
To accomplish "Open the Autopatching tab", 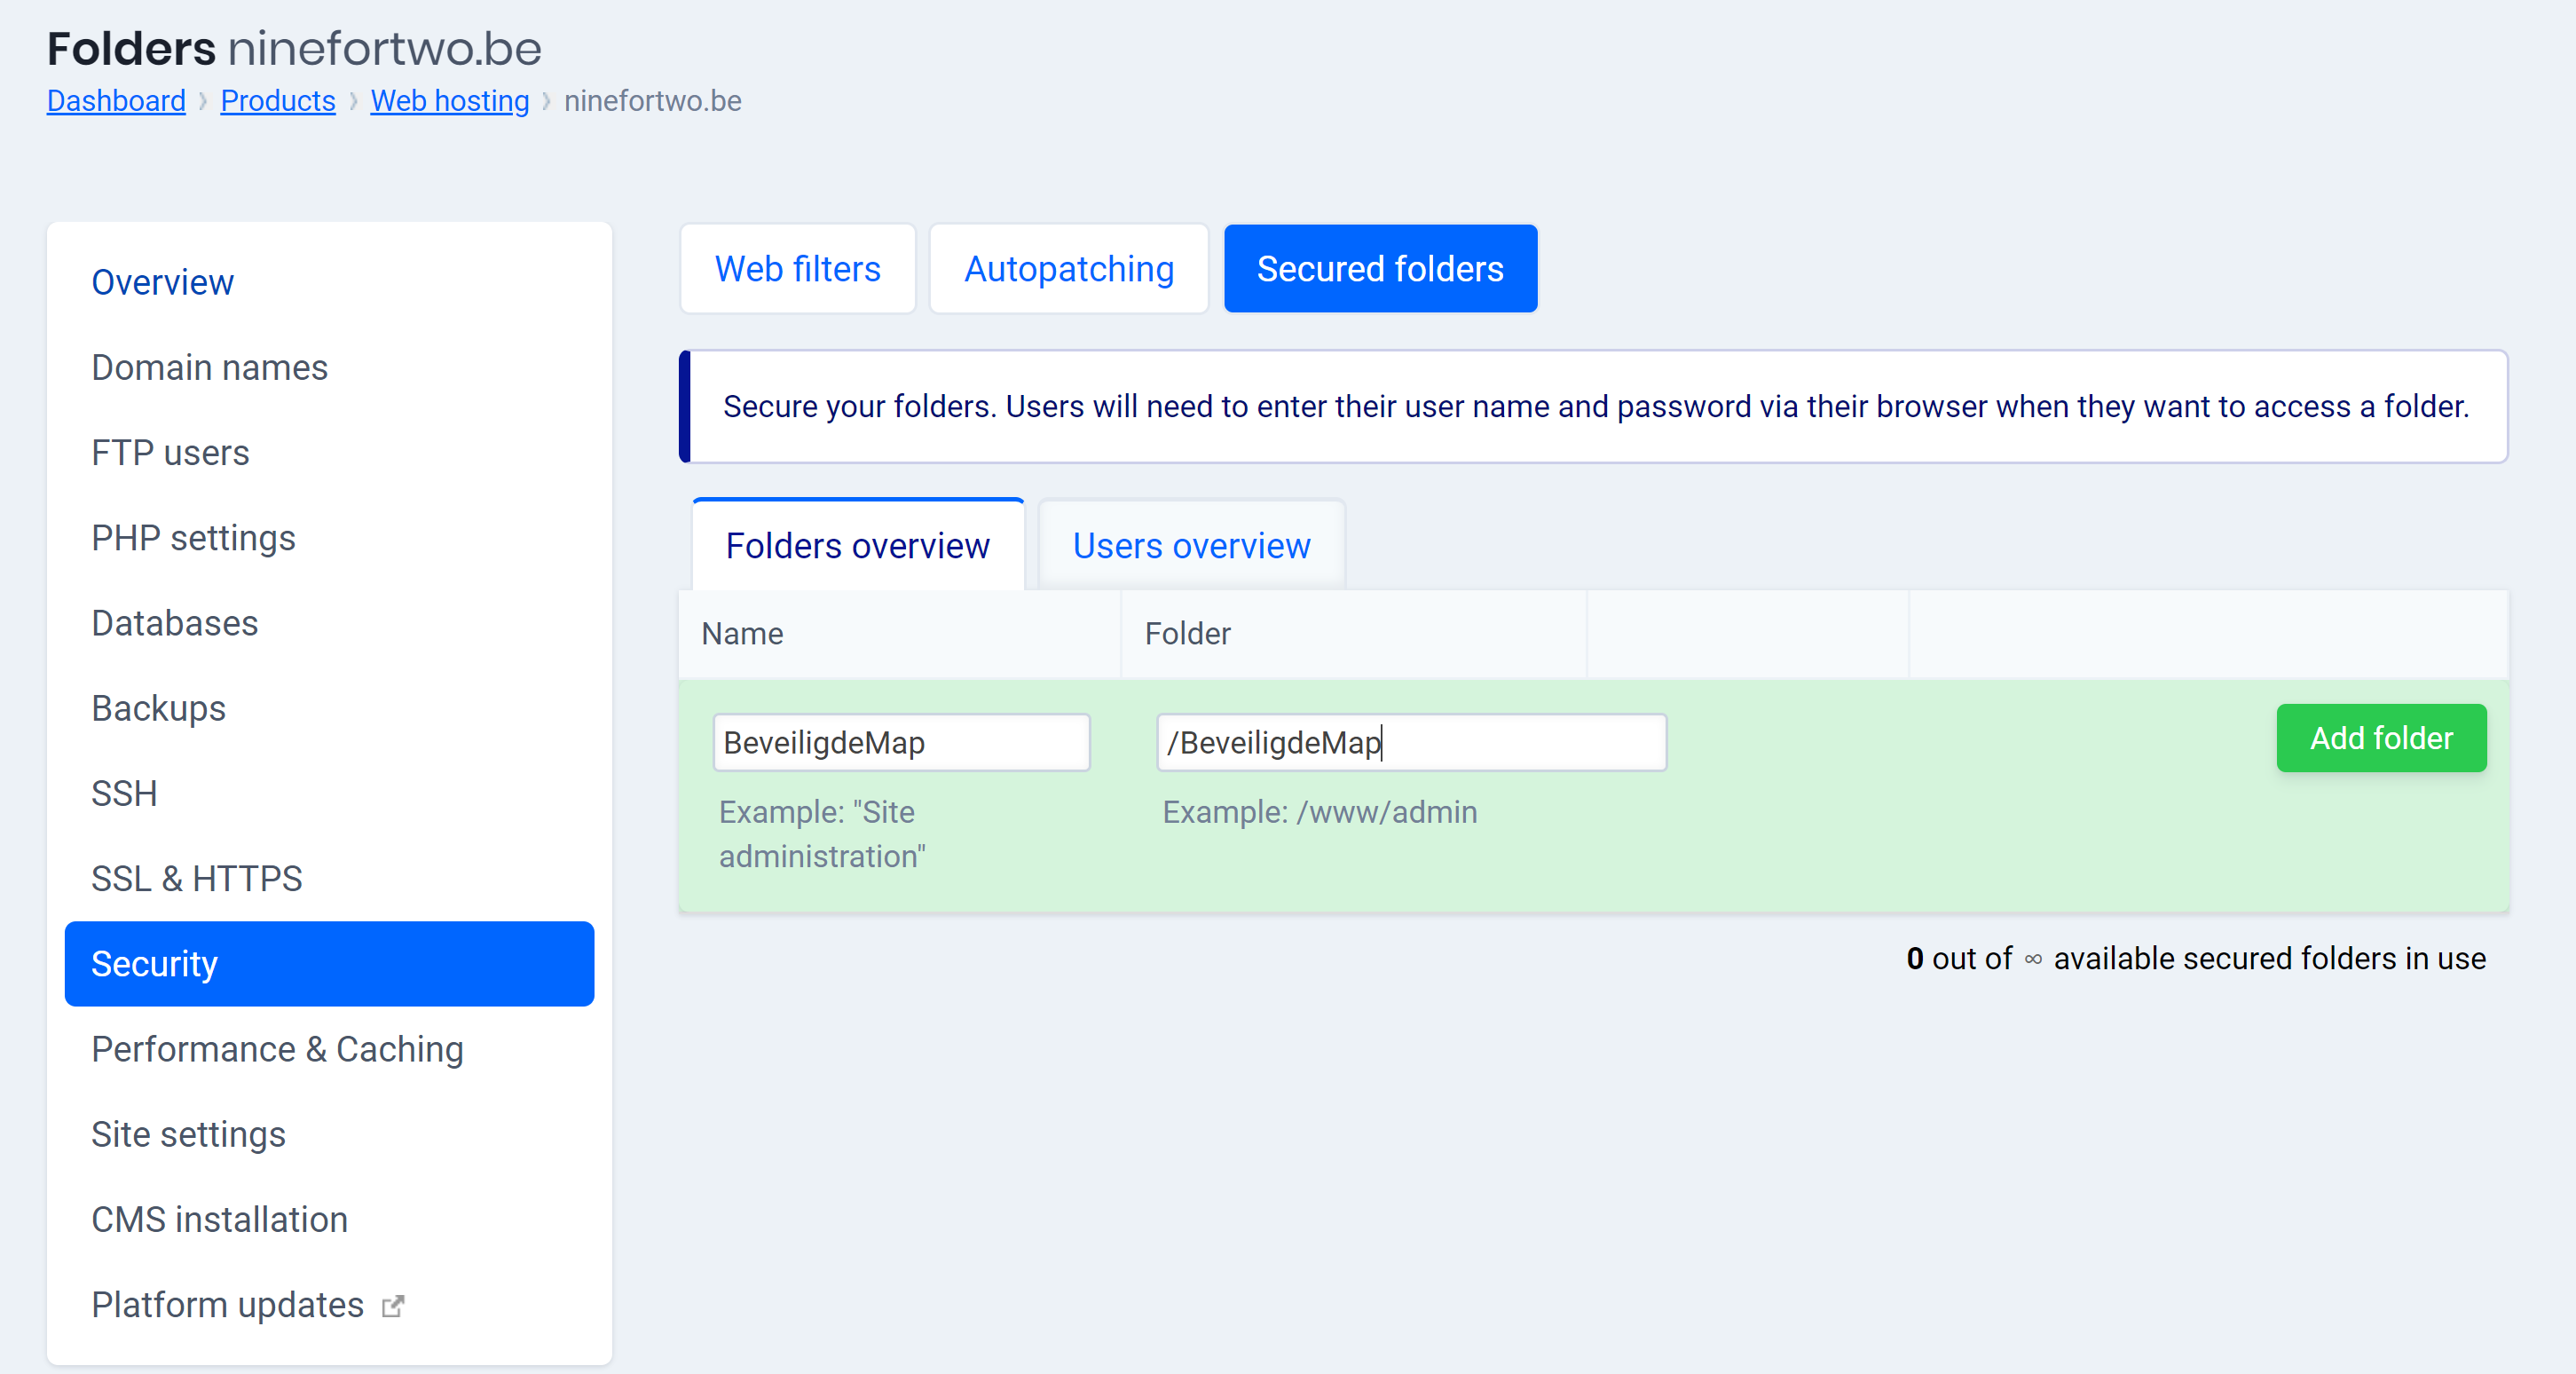I will coord(1068,269).
